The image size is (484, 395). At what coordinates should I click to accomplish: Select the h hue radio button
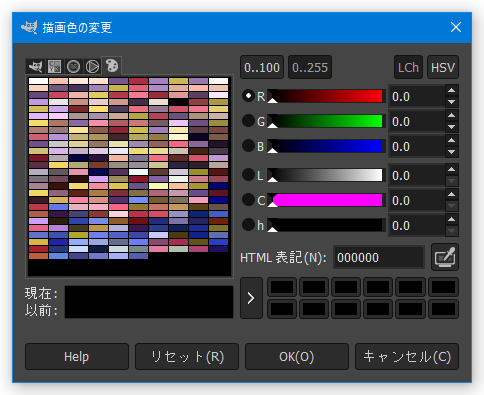click(248, 225)
